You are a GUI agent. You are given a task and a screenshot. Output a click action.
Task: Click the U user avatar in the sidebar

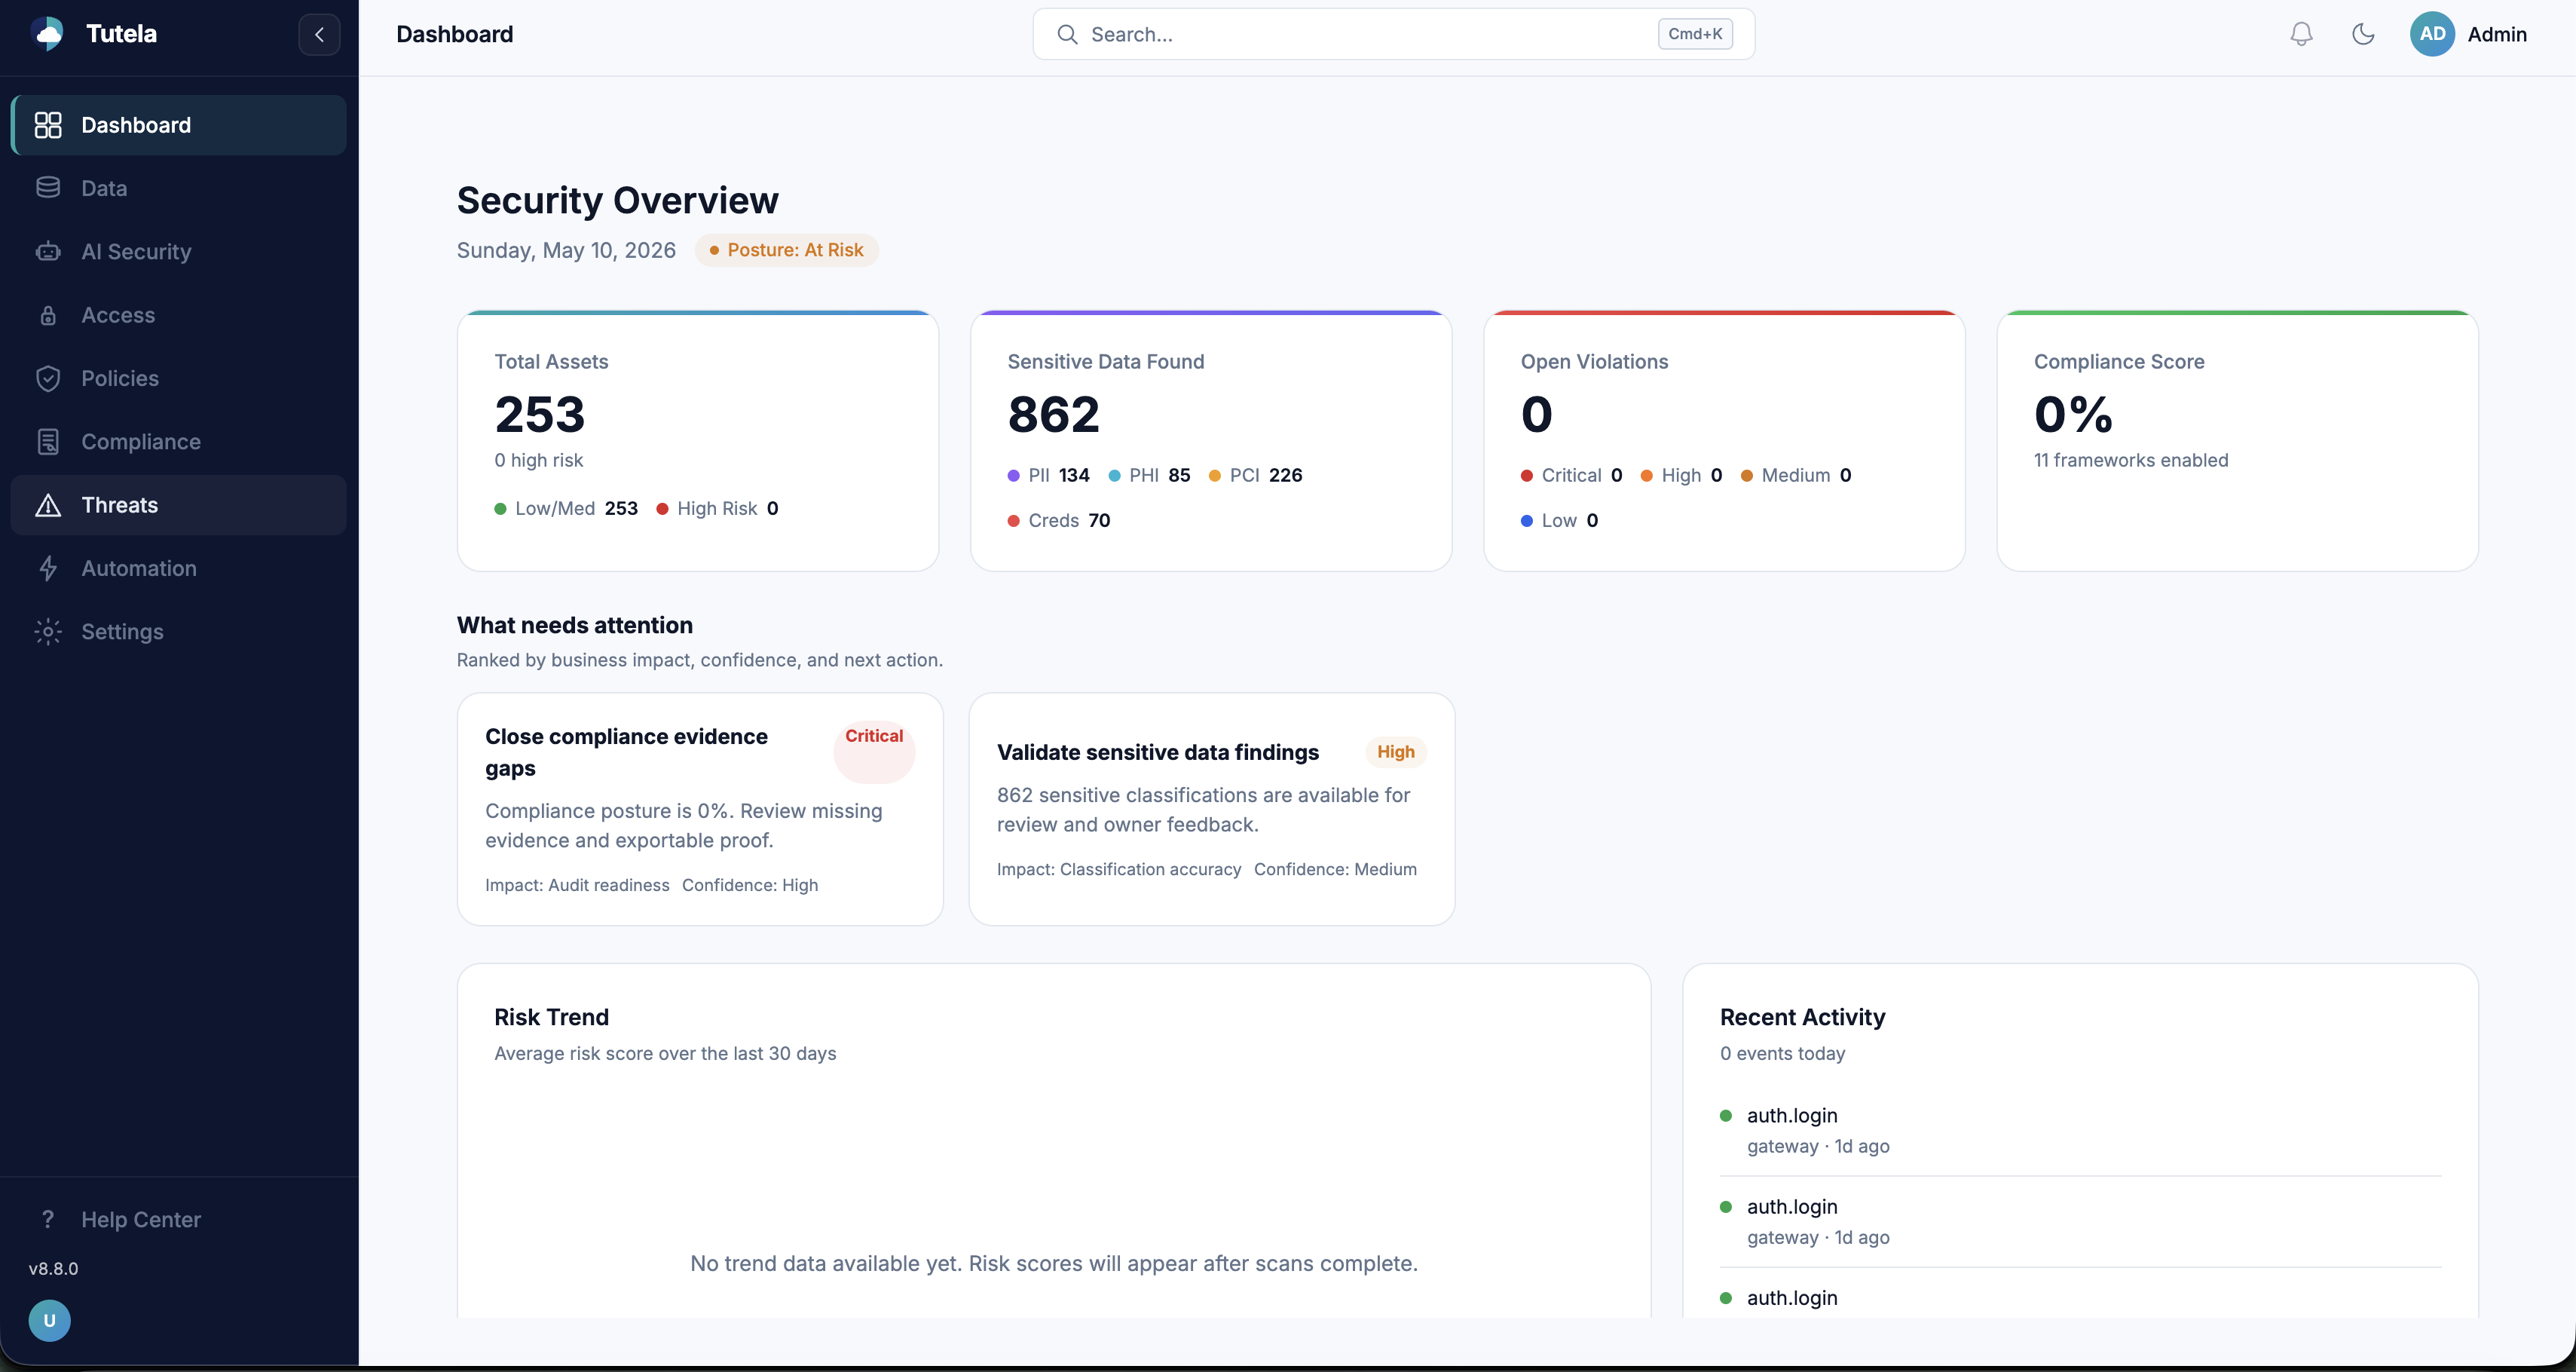click(x=49, y=1320)
